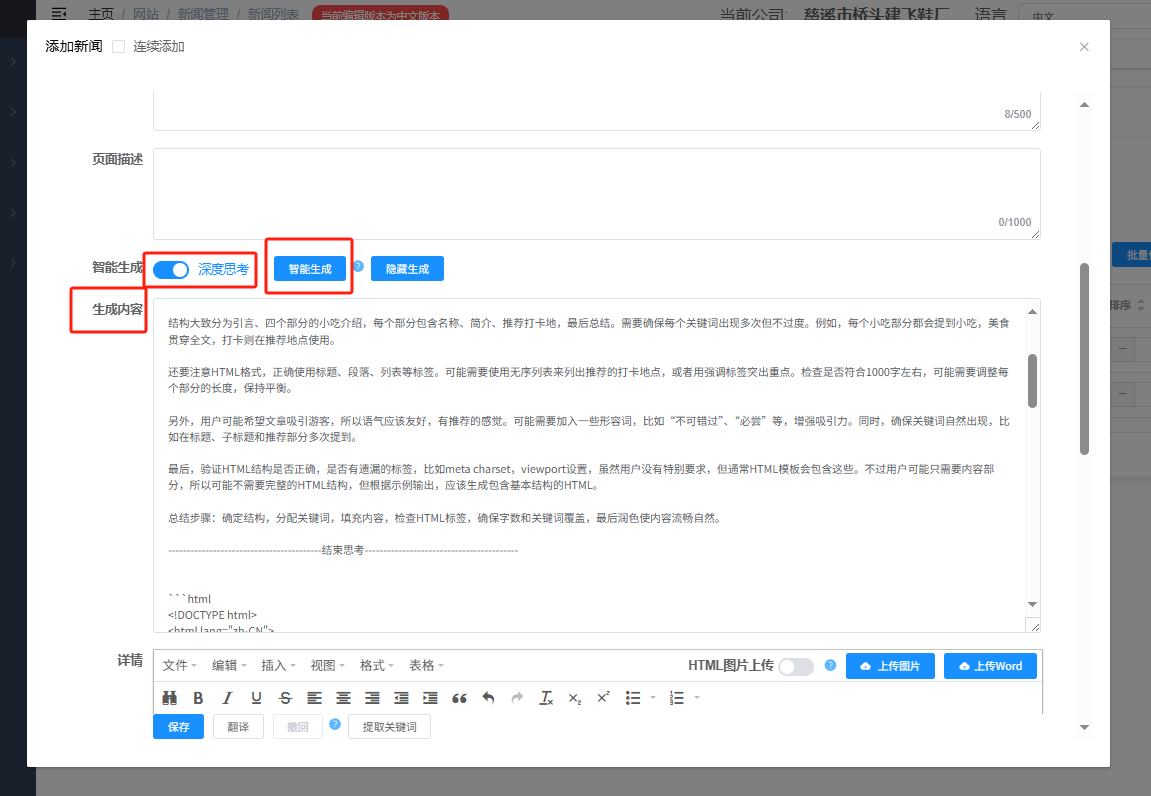1151x796 pixels.
Task: Close the 添加新闻 dialog
Action: click(x=1084, y=47)
